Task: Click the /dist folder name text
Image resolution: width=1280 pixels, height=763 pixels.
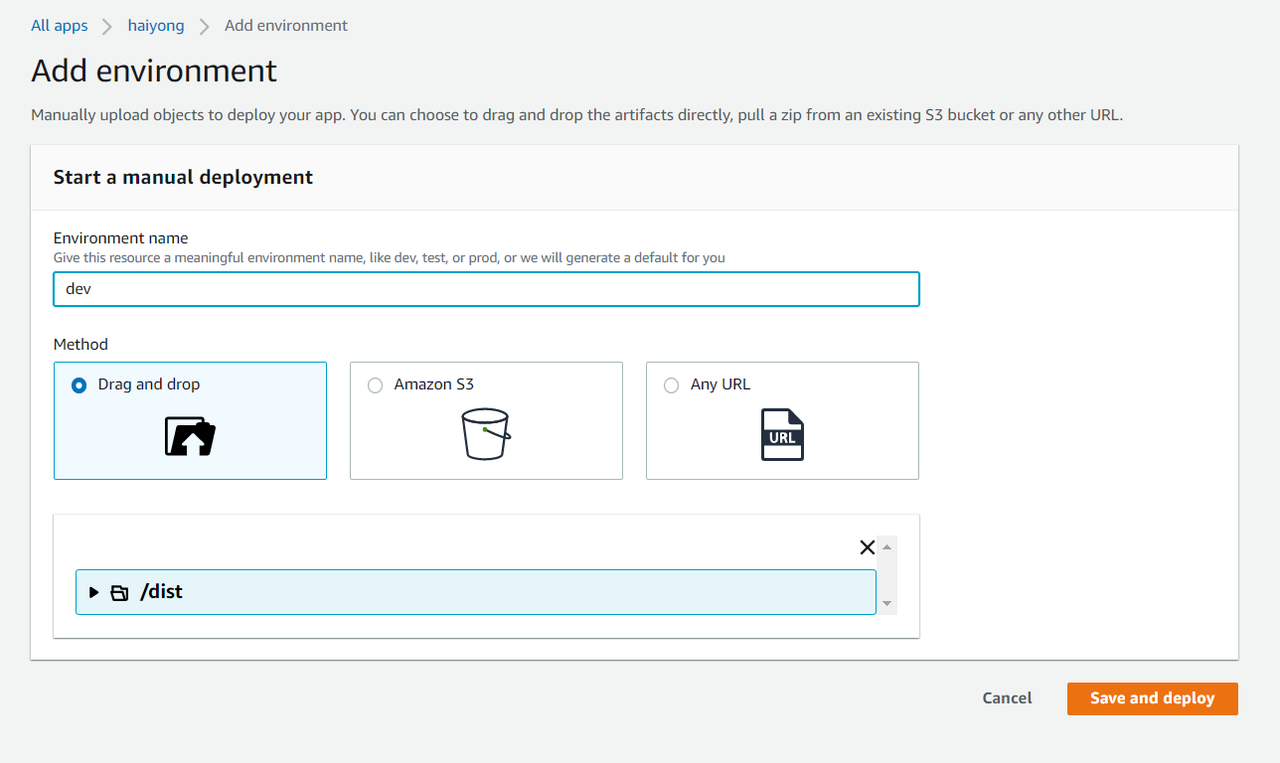Action: [161, 592]
